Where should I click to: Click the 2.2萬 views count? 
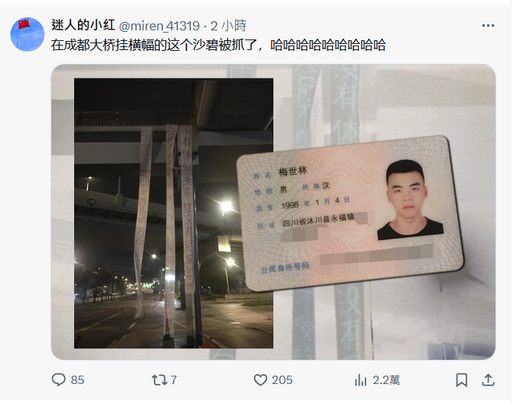(x=386, y=380)
